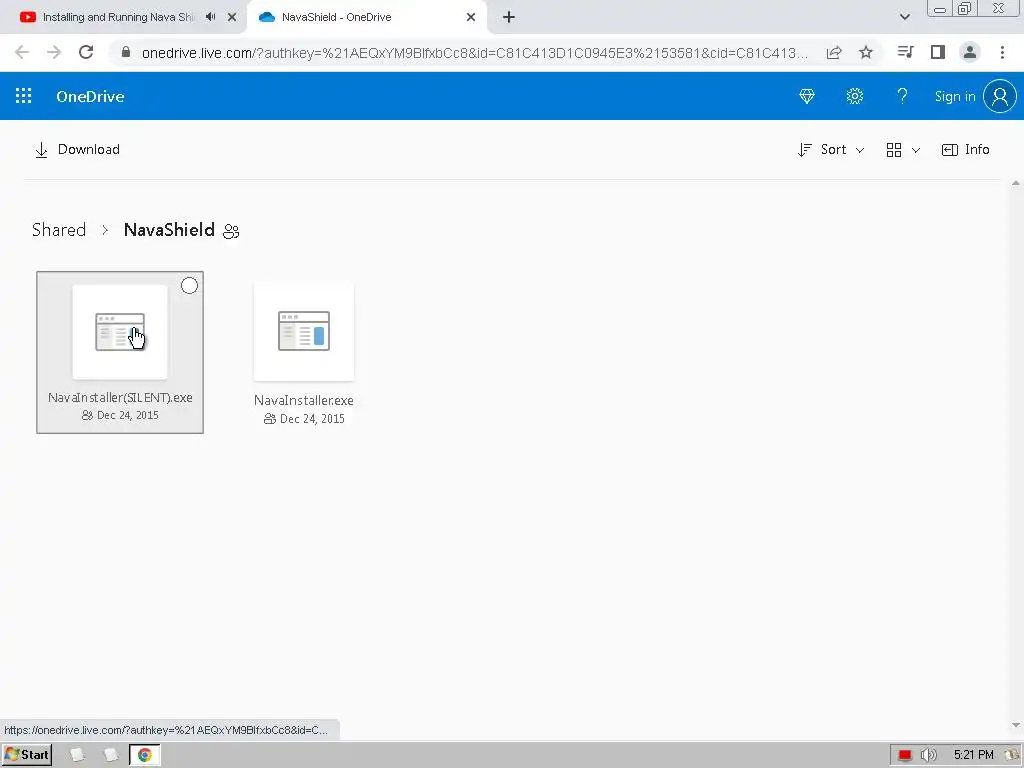Click the taskbar clock 5:21 PM
This screenshot has width=1024, height=768.
(973, 755)
